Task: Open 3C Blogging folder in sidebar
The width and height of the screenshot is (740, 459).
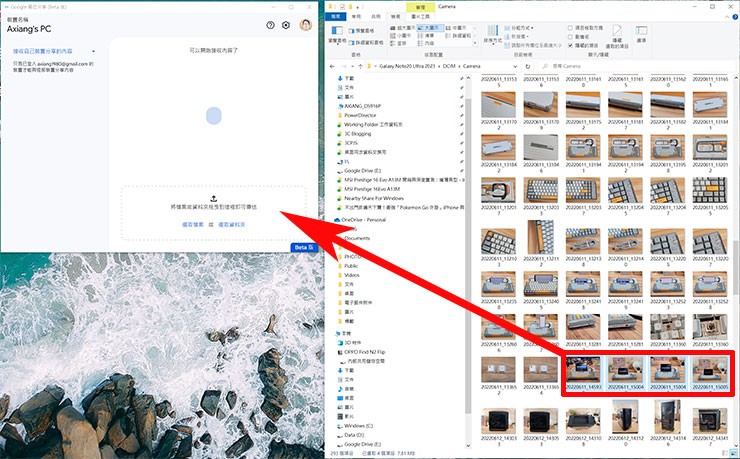Action: (x=357, y=134)
